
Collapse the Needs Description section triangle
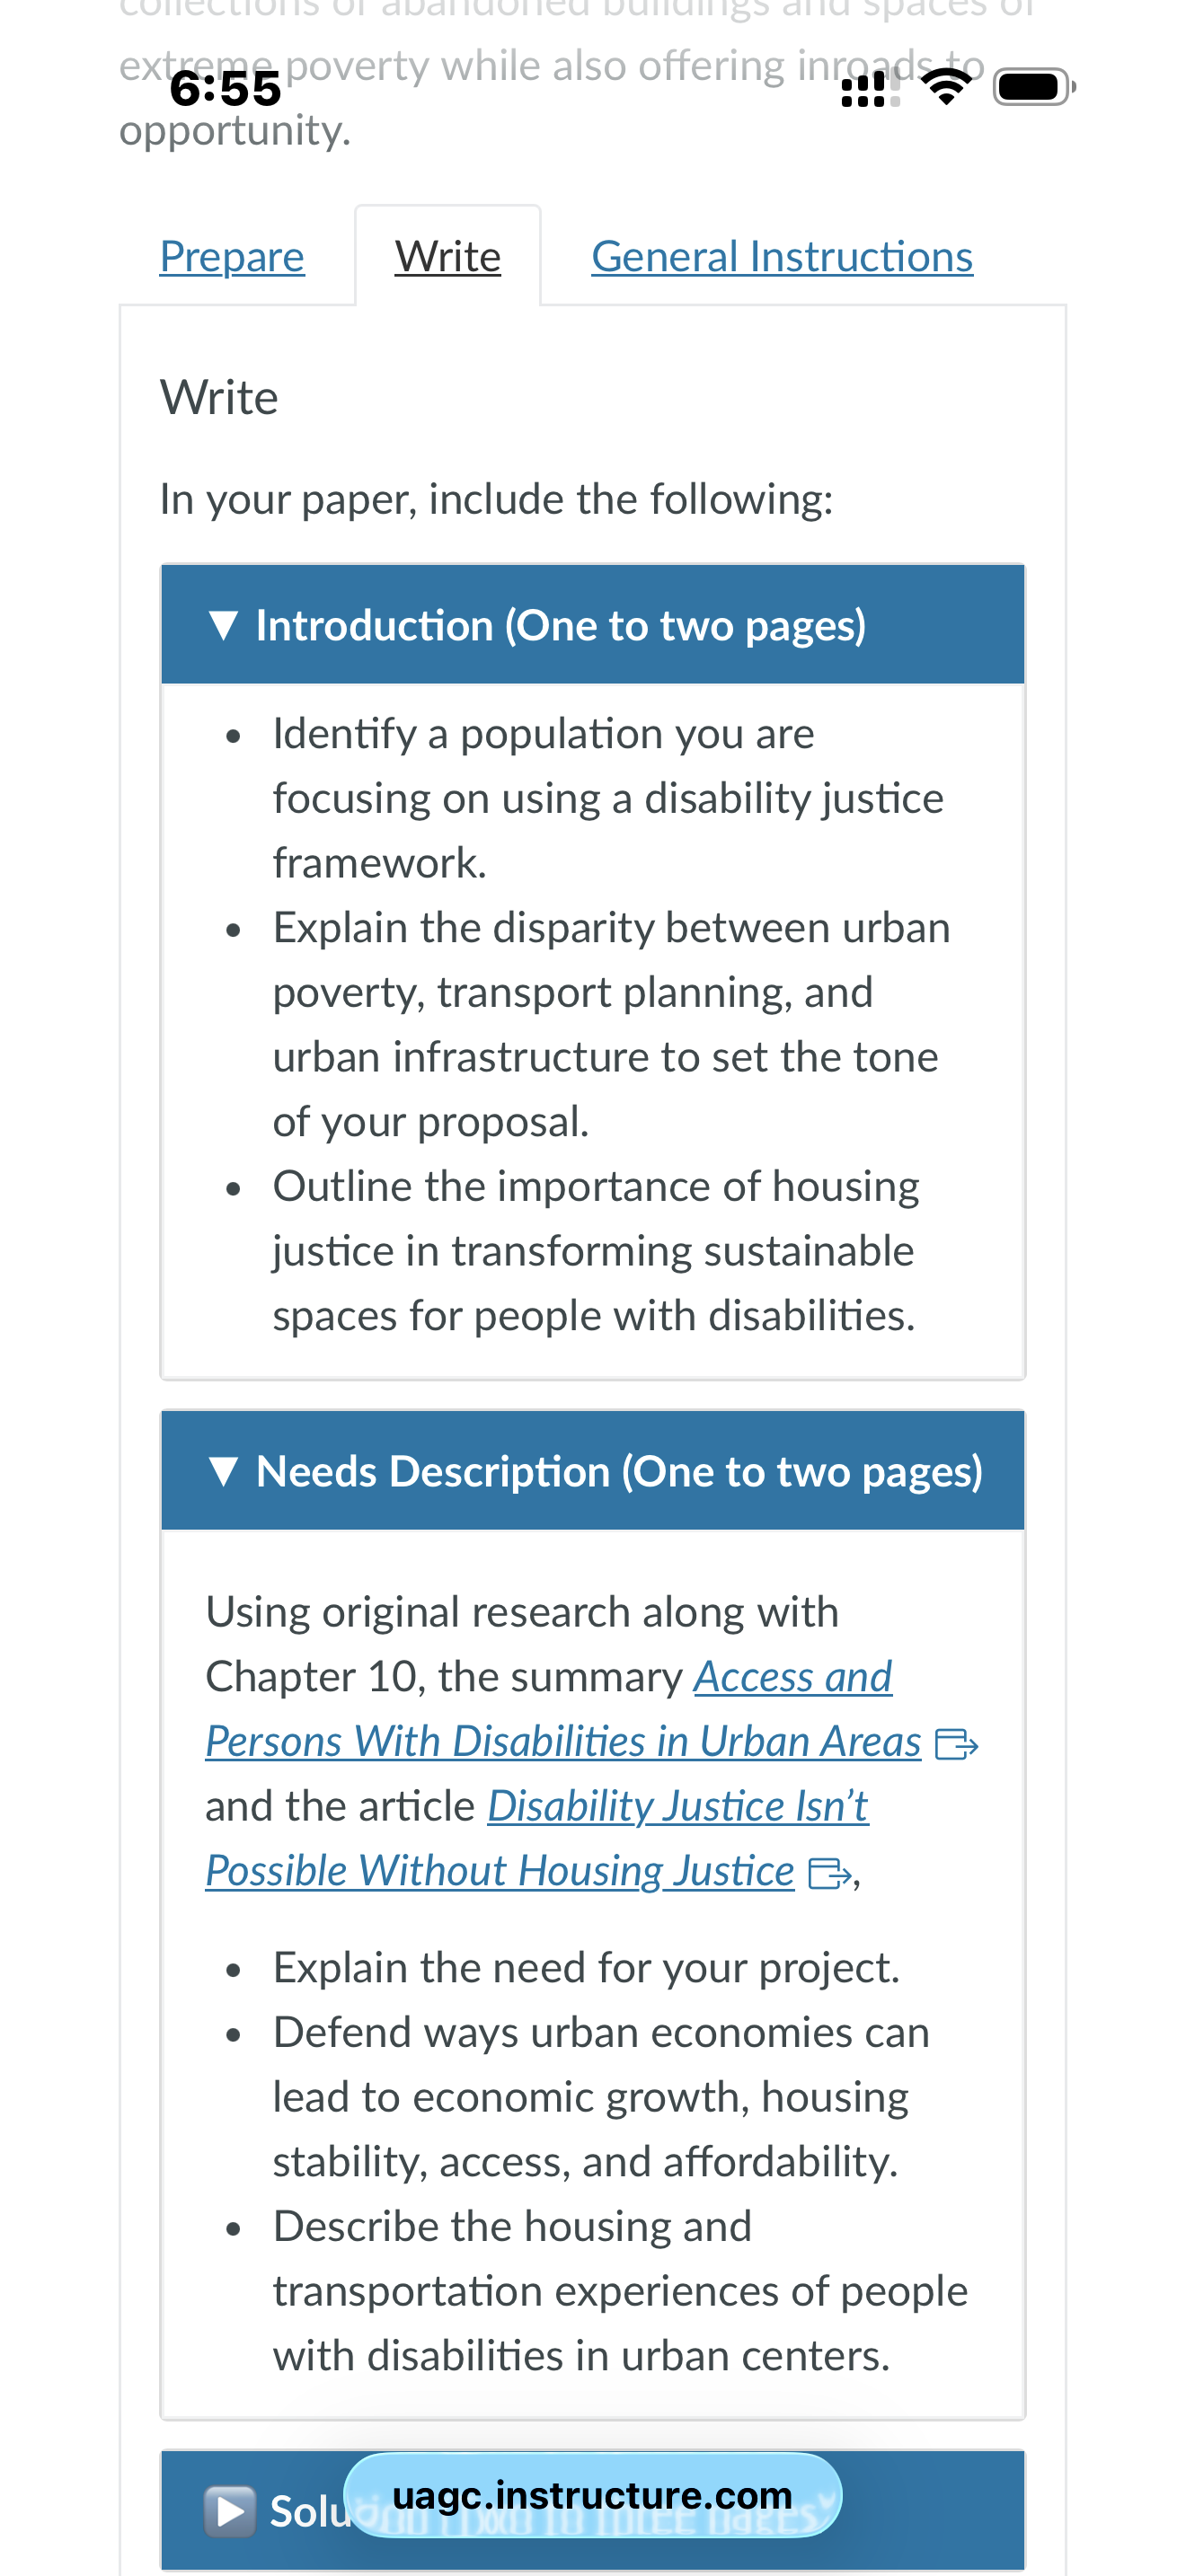(x=224, y=1471)
